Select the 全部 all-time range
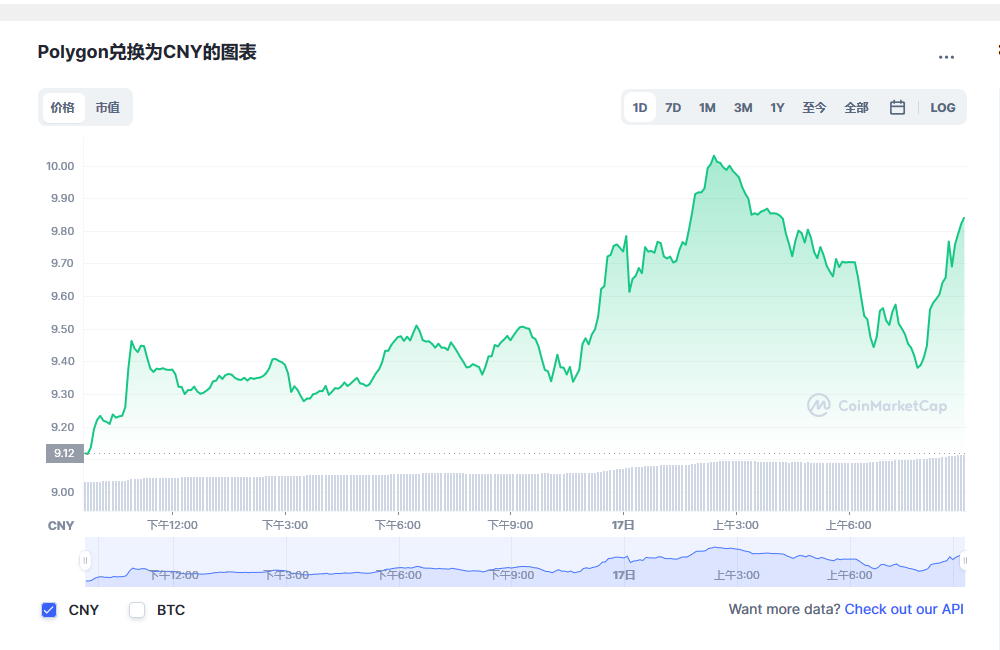The height and width of the screenshot is (650, 1000). coord(857,108)
